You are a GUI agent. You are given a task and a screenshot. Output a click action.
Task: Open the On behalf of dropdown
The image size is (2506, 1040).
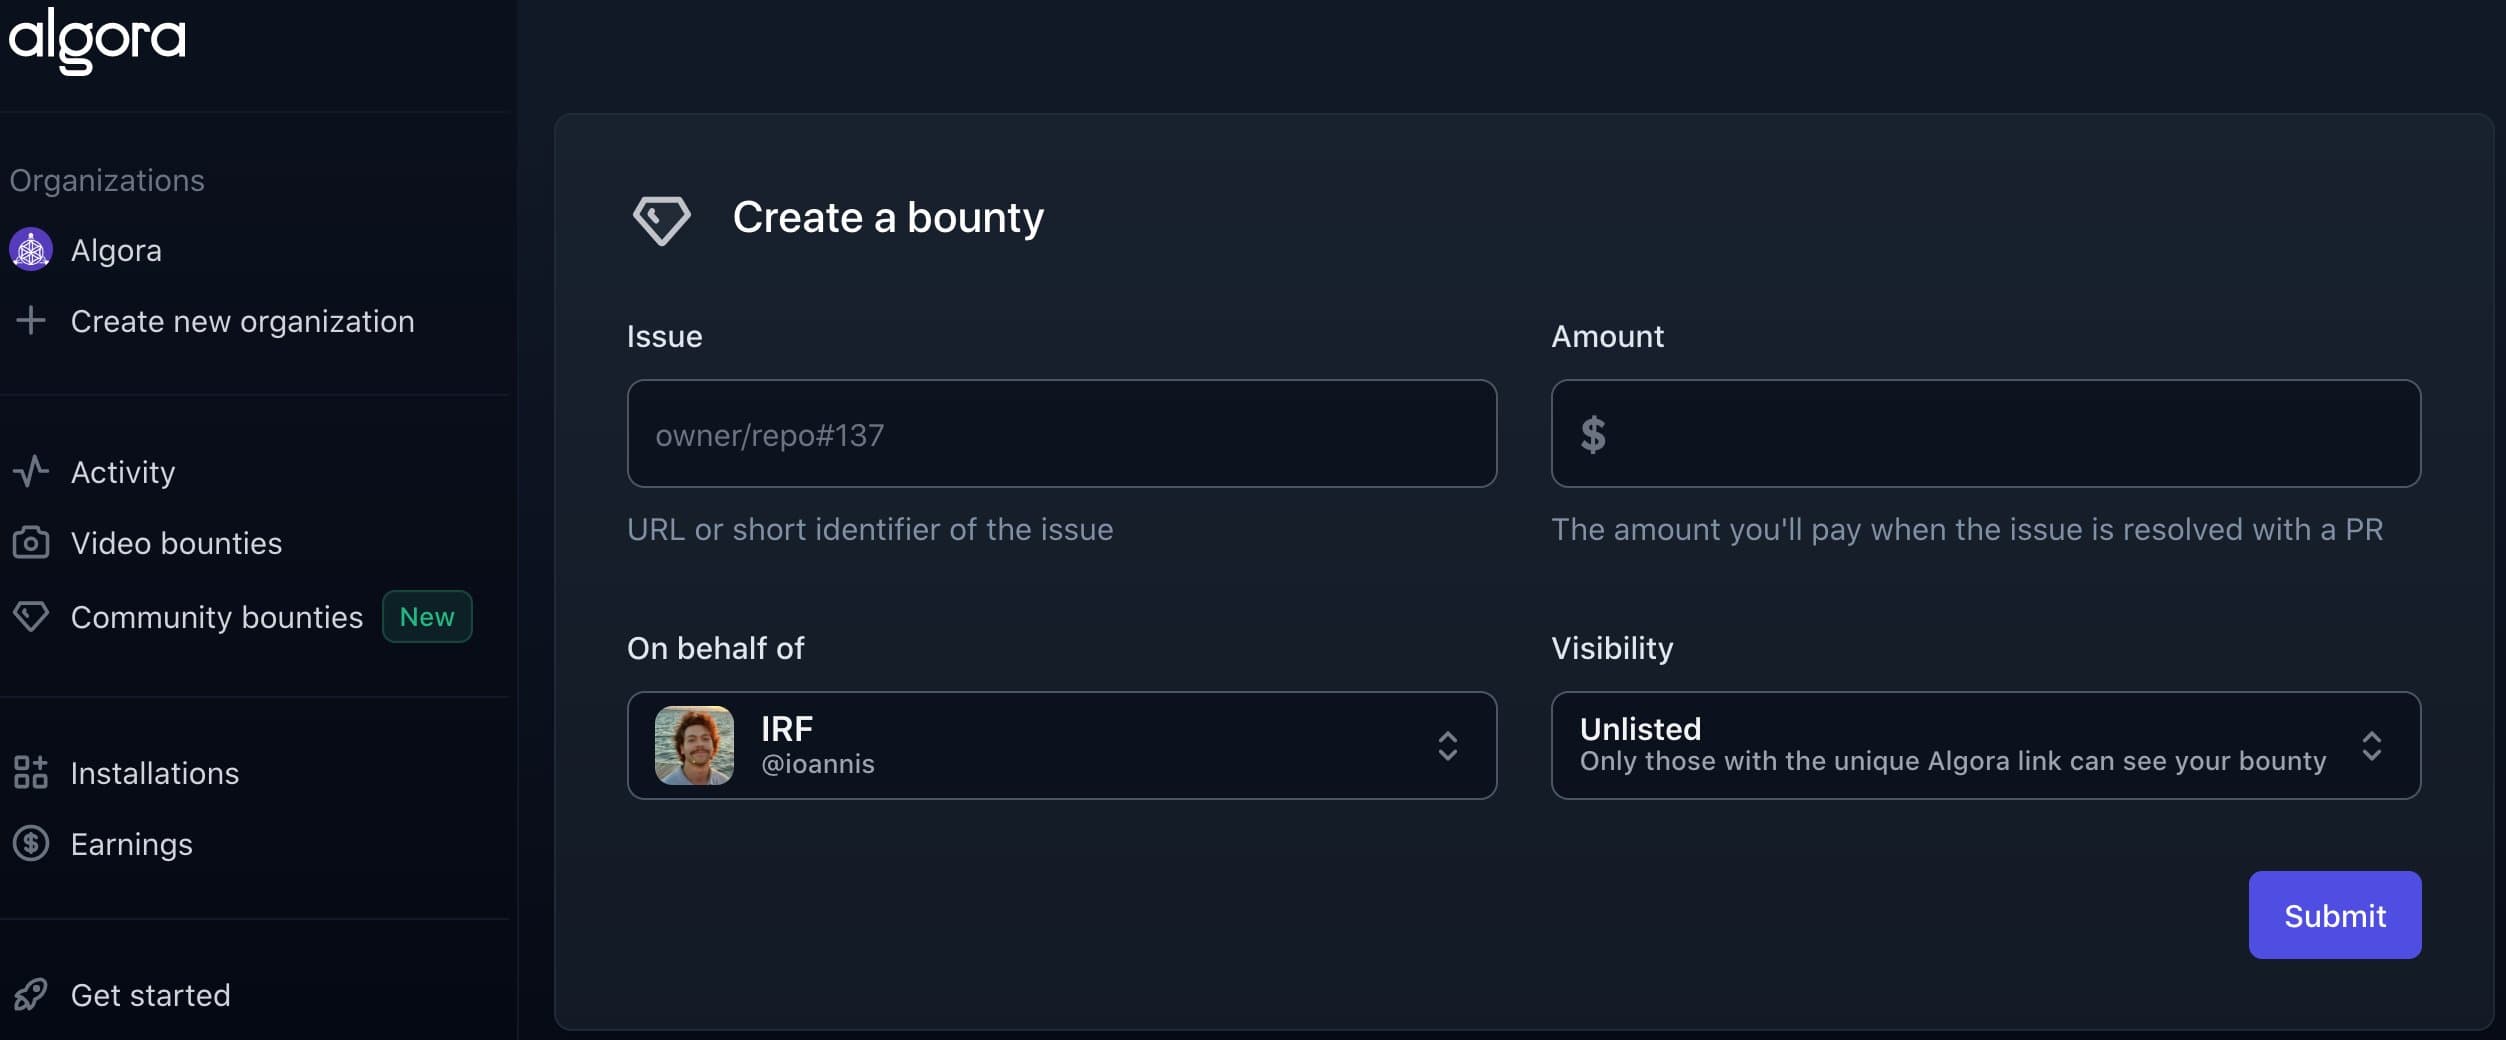pyautogui.click(x=1060, y=746)
